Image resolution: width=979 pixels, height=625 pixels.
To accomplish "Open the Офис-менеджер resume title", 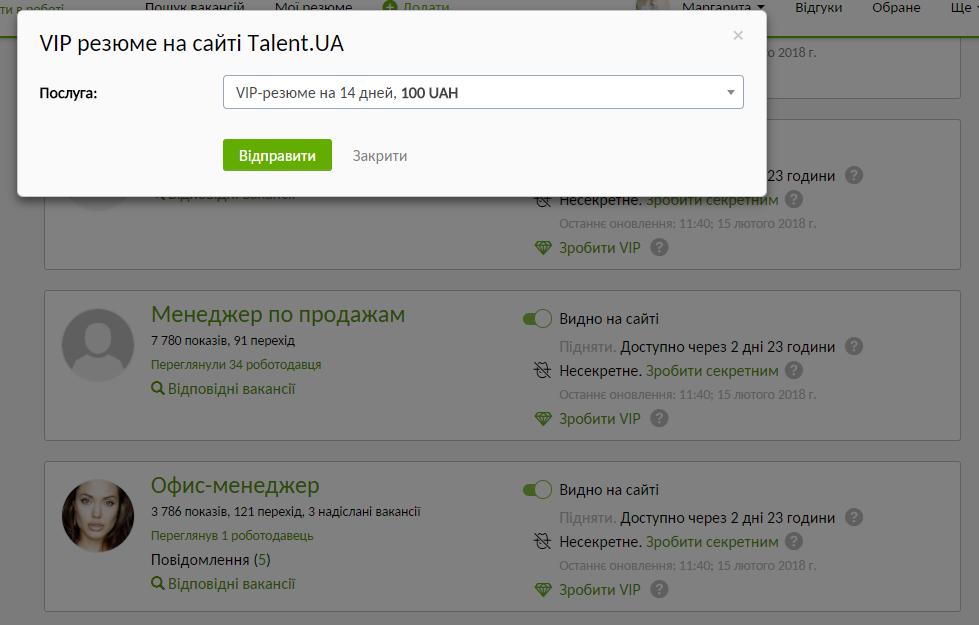I will click(x=235, y=485).
